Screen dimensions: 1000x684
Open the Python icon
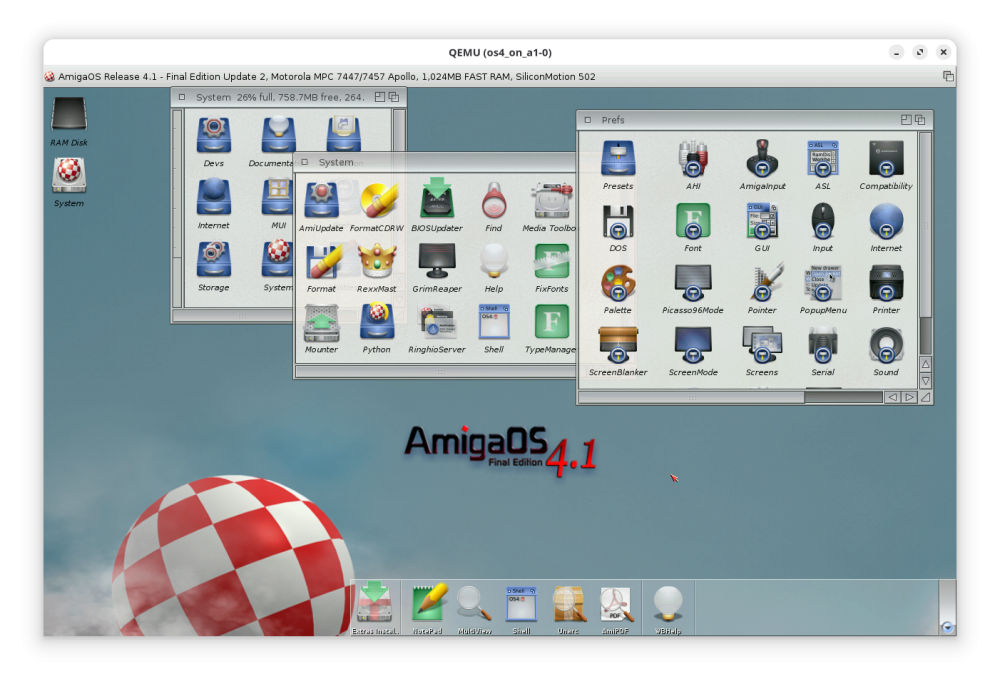[x=376, y=323]
